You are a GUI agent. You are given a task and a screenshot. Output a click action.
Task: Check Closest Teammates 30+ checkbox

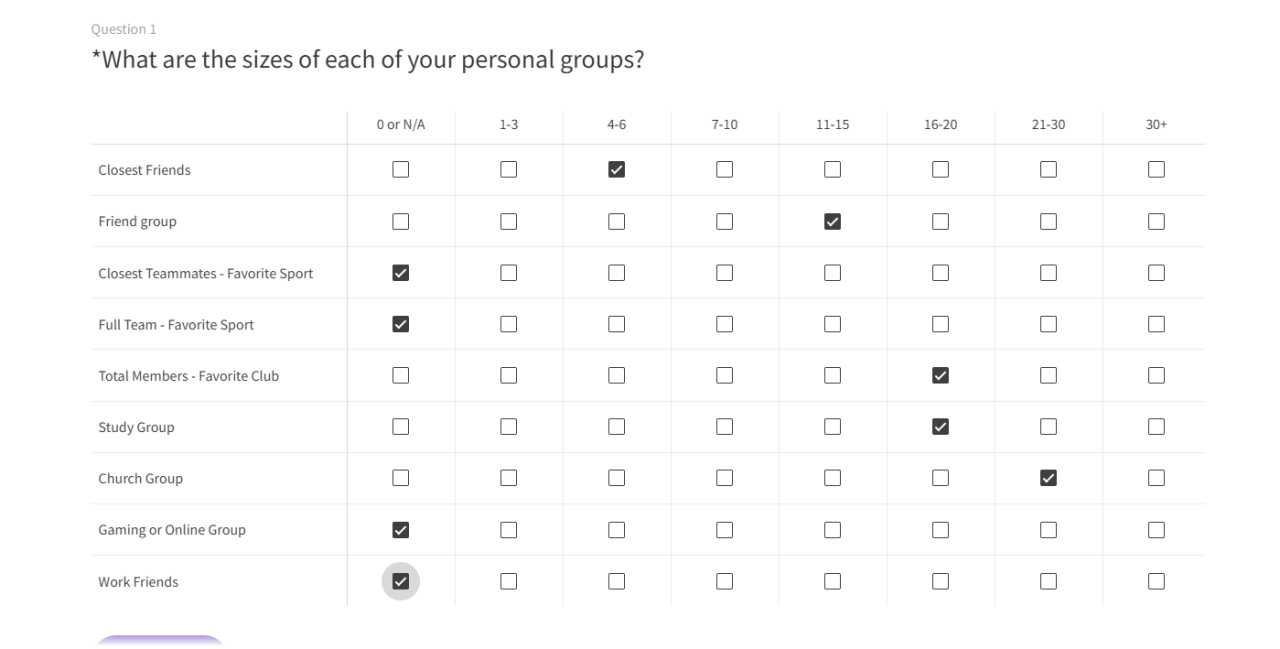(x=1156, y=273)
